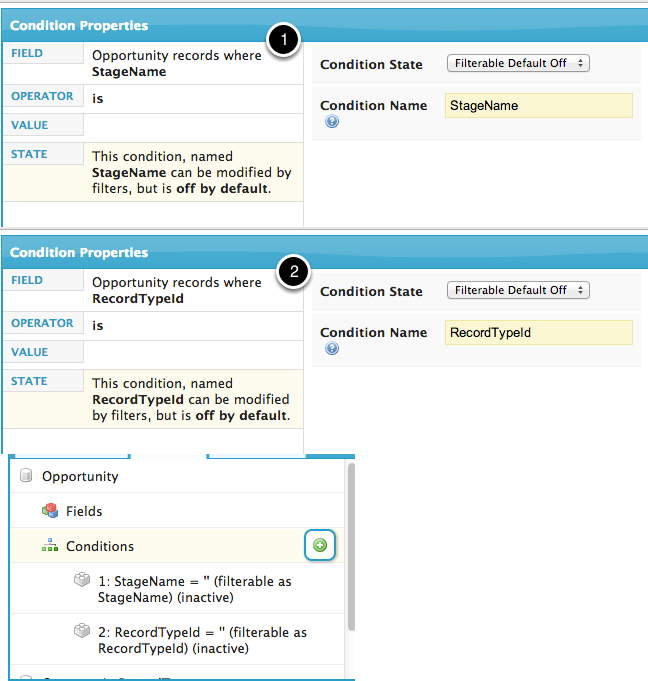Select the Opportunity node in the tree

pos(80,477)
